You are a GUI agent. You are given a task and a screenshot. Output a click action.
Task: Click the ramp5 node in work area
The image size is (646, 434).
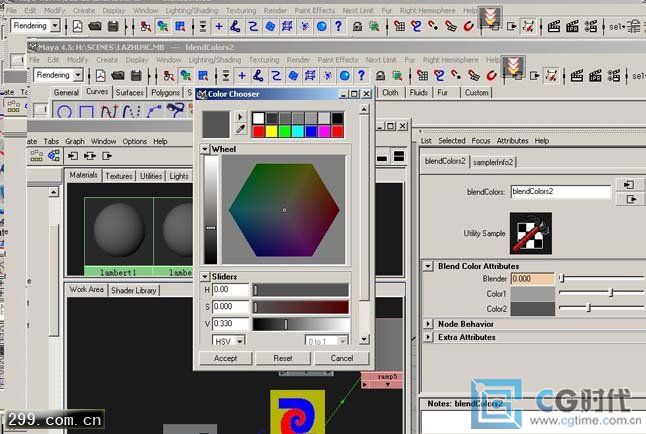pos(382,380)
